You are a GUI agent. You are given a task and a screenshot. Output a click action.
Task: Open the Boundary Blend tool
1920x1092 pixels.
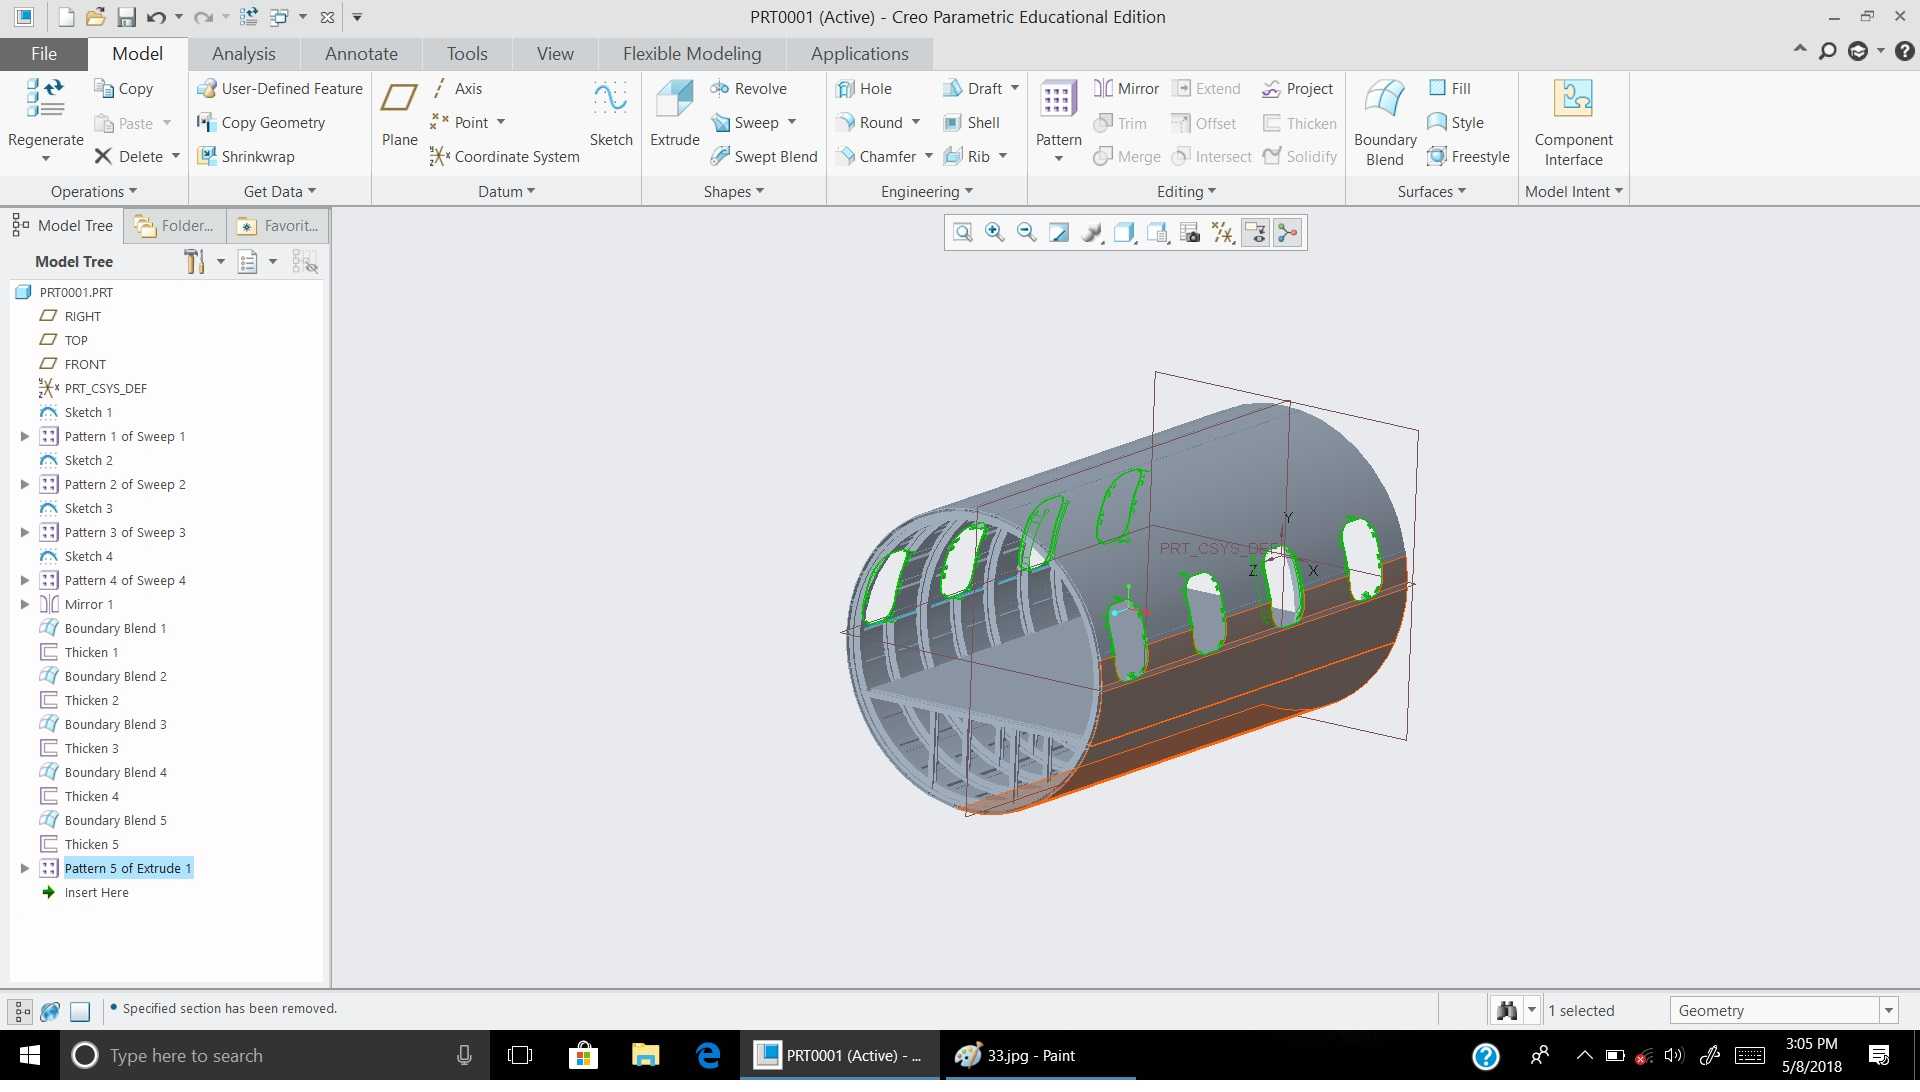pyautogui.click(x=1385, y=122)
